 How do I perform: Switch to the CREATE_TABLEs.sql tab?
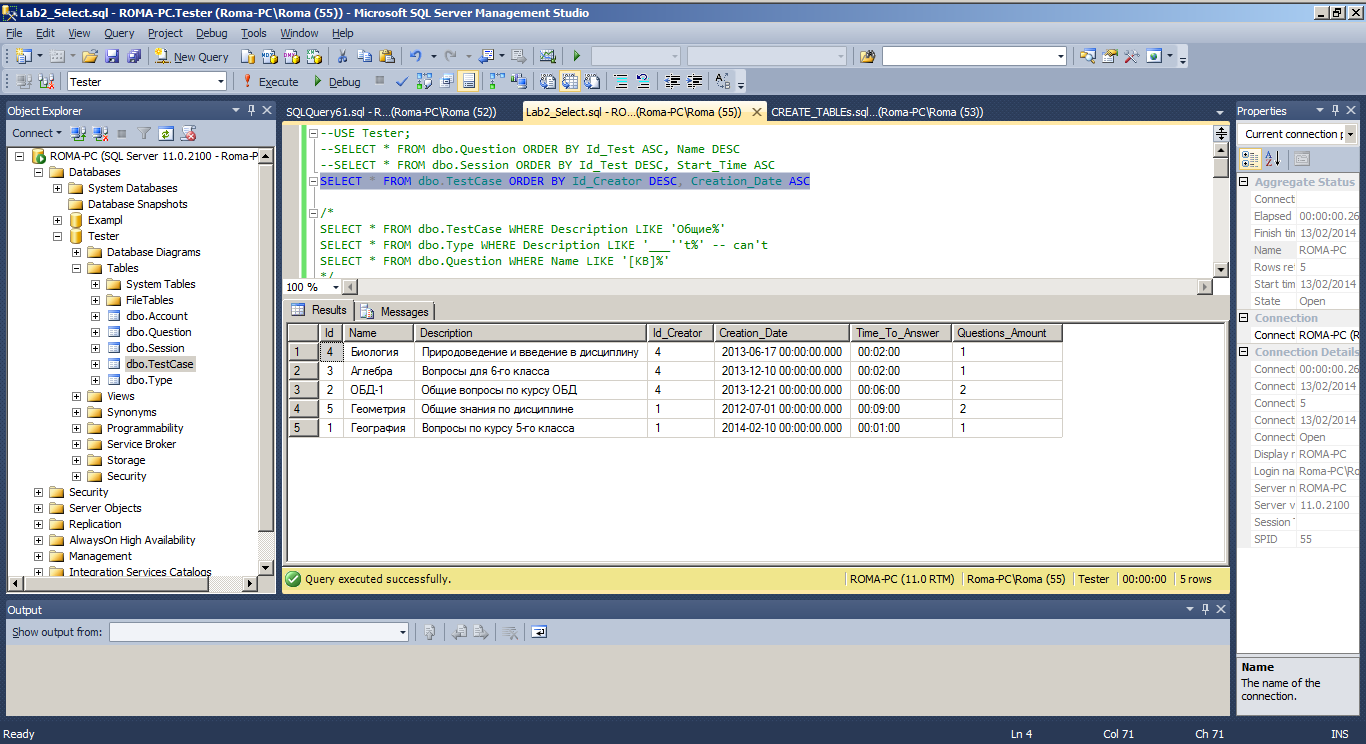877,112
